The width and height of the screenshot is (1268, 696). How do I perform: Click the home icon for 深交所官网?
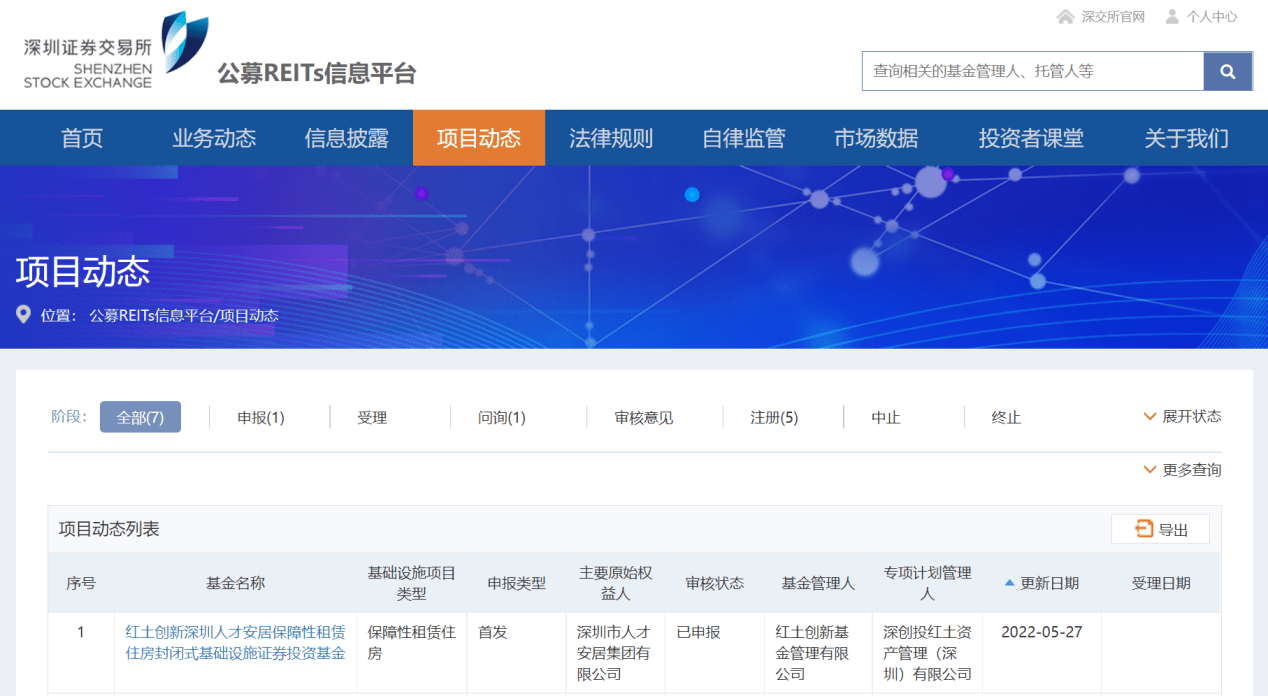[x=1065, y=17]
